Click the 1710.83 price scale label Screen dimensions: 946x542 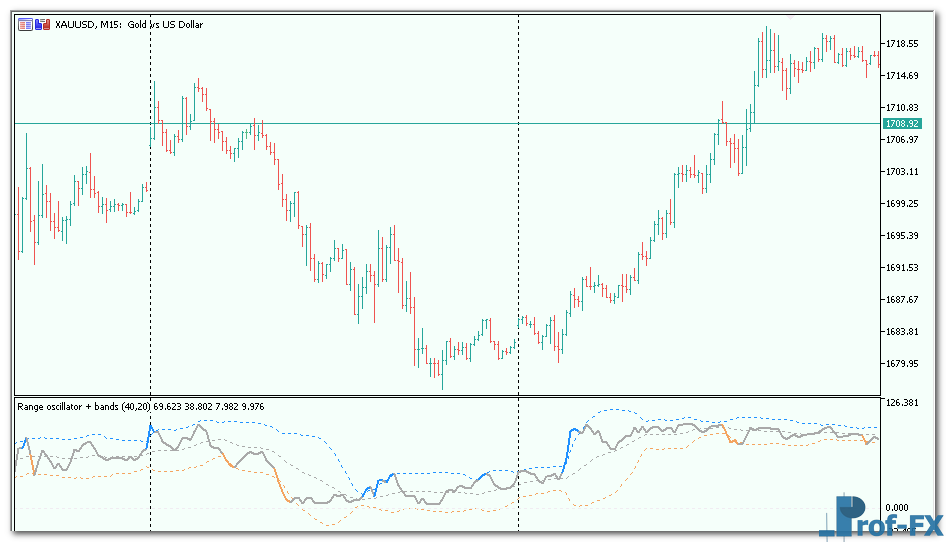(902, 108)
